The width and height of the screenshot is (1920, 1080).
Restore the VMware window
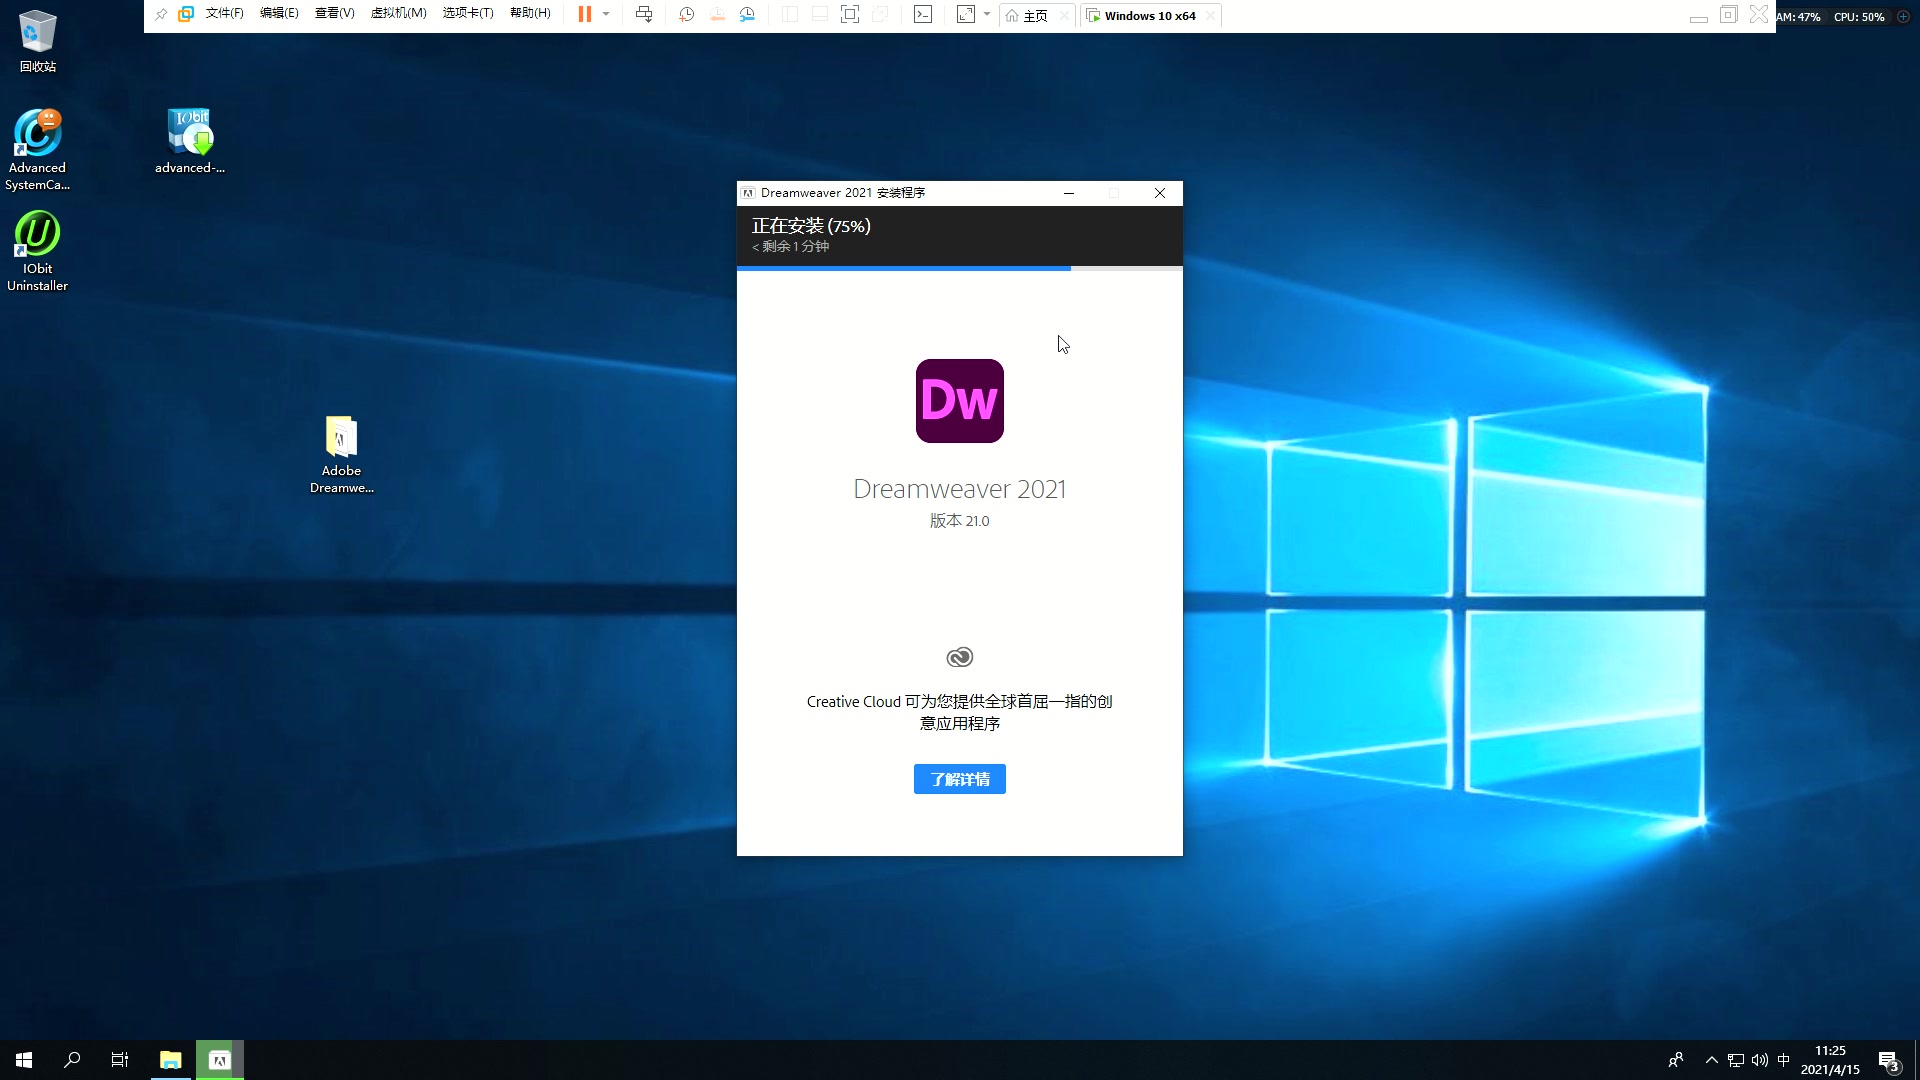pos(1728,14)
